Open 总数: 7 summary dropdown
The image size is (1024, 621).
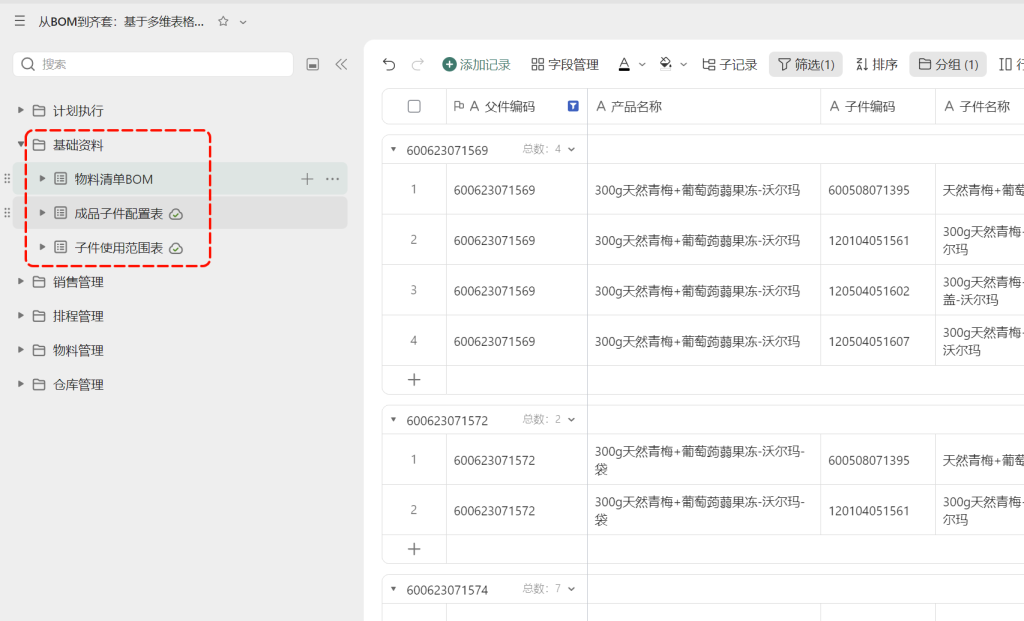pyautogui.click(x=549, y=589)
